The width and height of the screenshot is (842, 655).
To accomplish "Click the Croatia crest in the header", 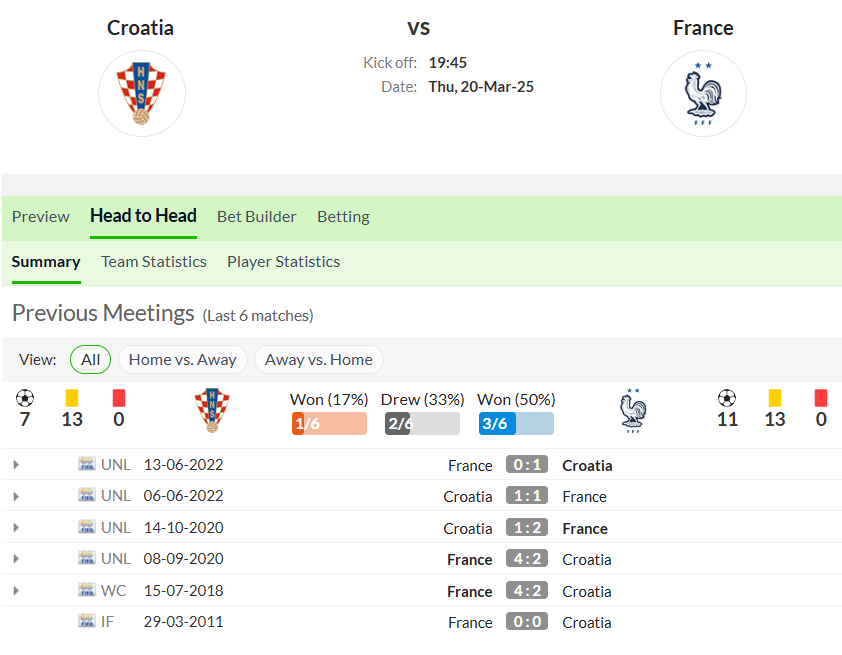I will click(141, 93).
